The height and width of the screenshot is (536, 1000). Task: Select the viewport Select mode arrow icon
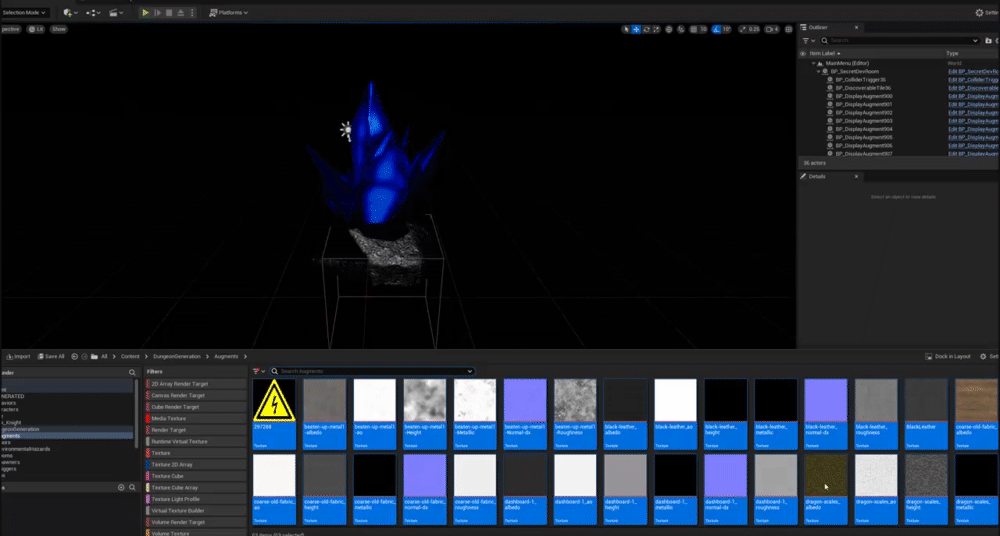coord(626,29)
